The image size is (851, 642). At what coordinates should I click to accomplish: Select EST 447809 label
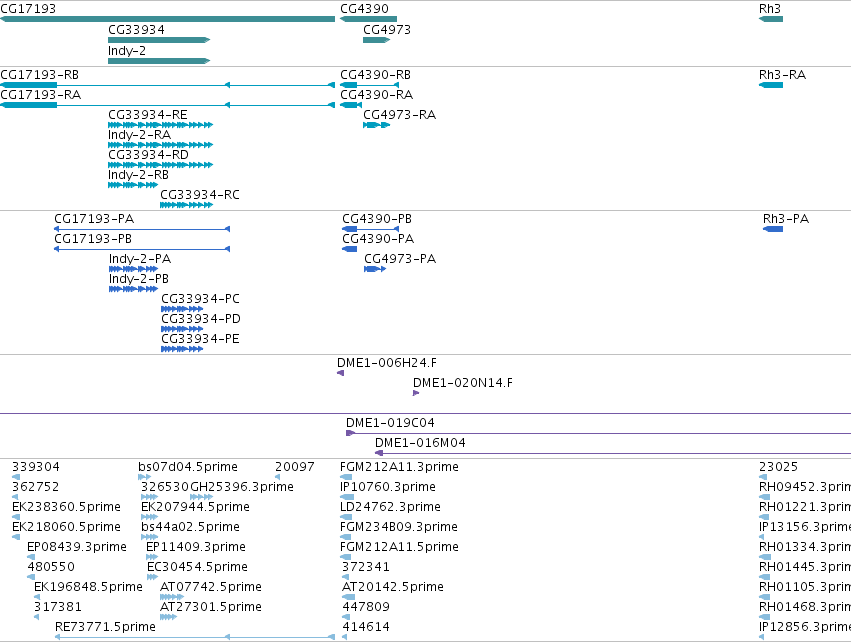pyautogui.click(x=366, y=607)
